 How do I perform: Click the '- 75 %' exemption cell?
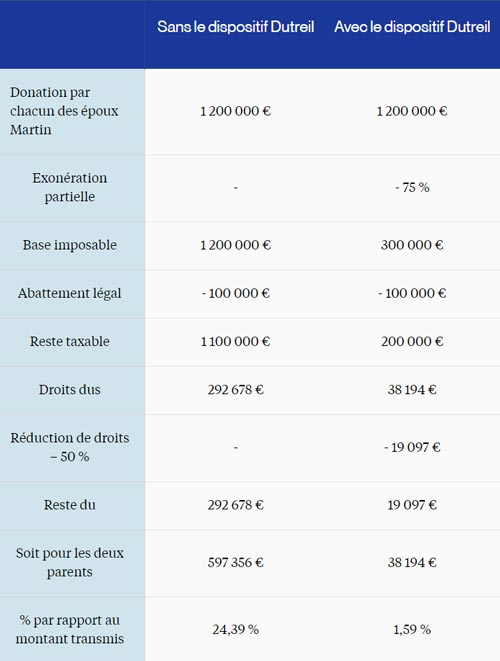[412, 187]
